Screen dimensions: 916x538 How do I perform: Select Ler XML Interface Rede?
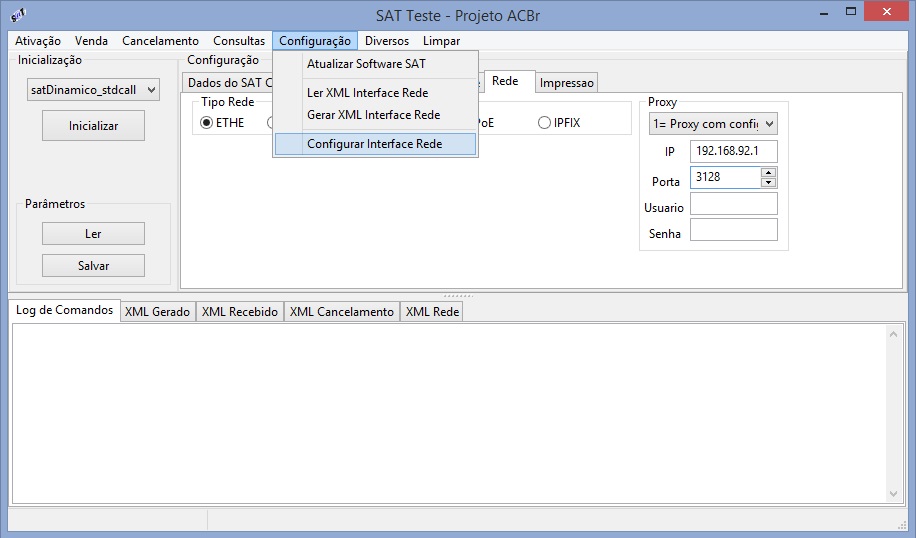tap(376, 93)
